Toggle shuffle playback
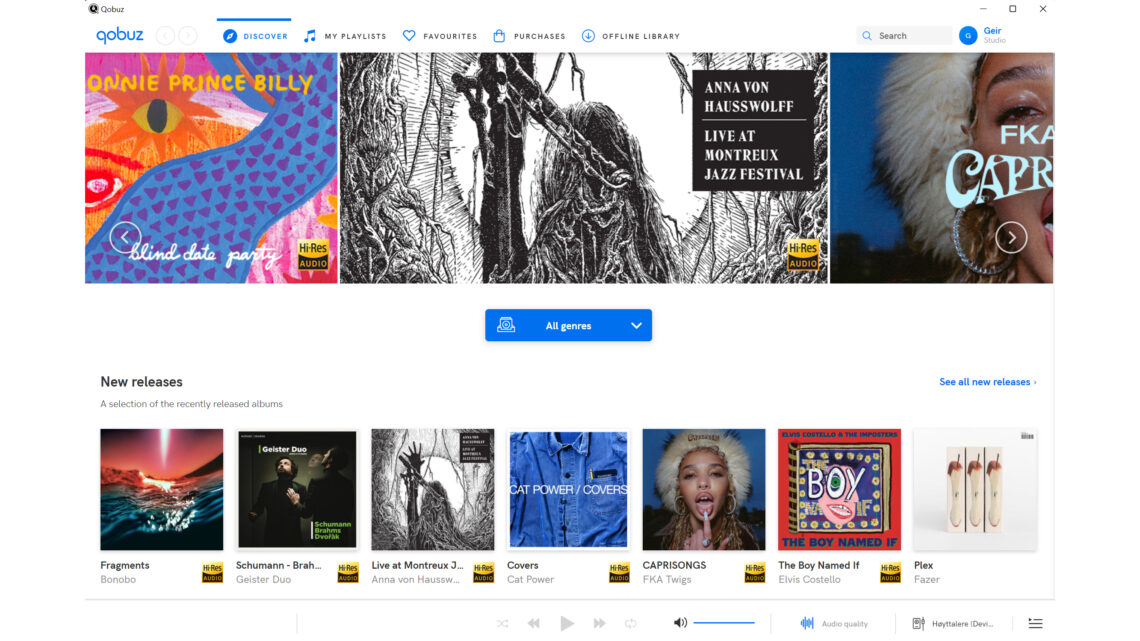 (x=502, y=624)
